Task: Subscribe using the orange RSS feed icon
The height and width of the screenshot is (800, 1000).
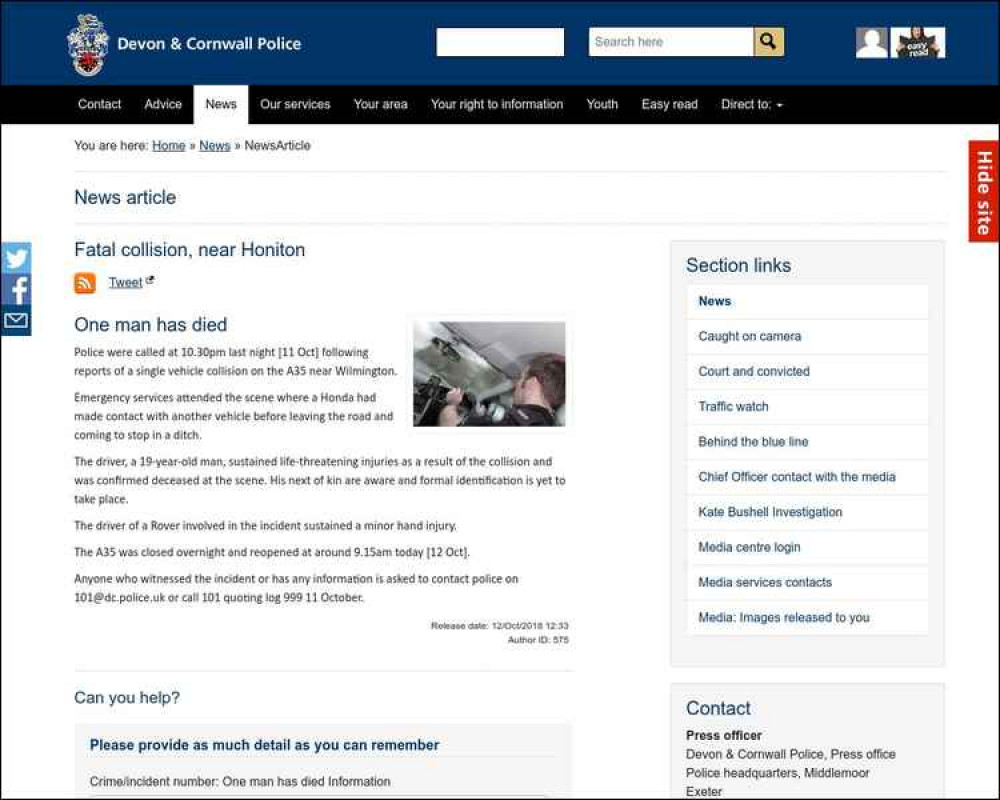Action: 85,283
